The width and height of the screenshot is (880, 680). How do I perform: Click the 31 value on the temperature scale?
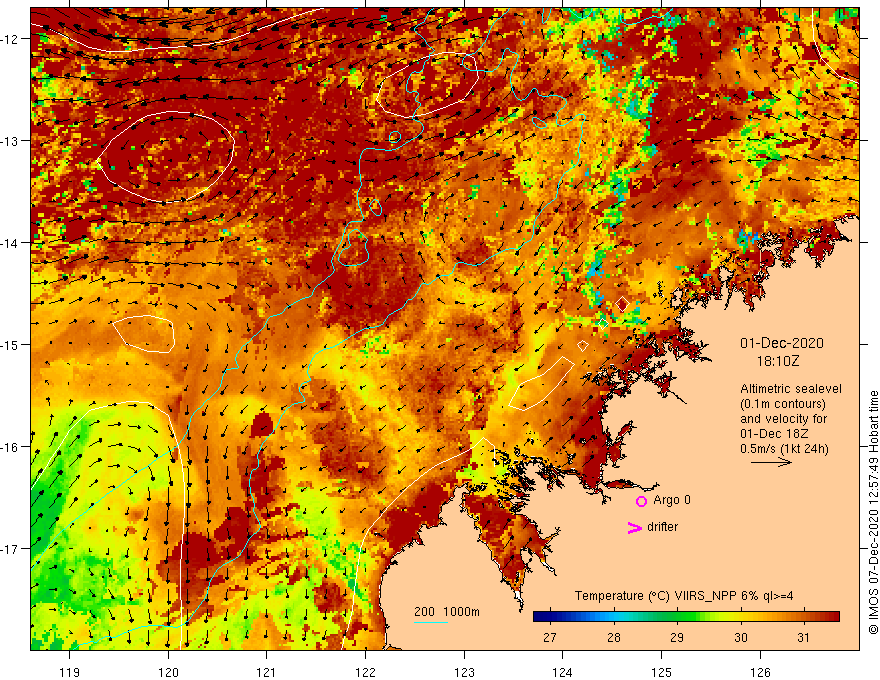[x=804, y=637]
